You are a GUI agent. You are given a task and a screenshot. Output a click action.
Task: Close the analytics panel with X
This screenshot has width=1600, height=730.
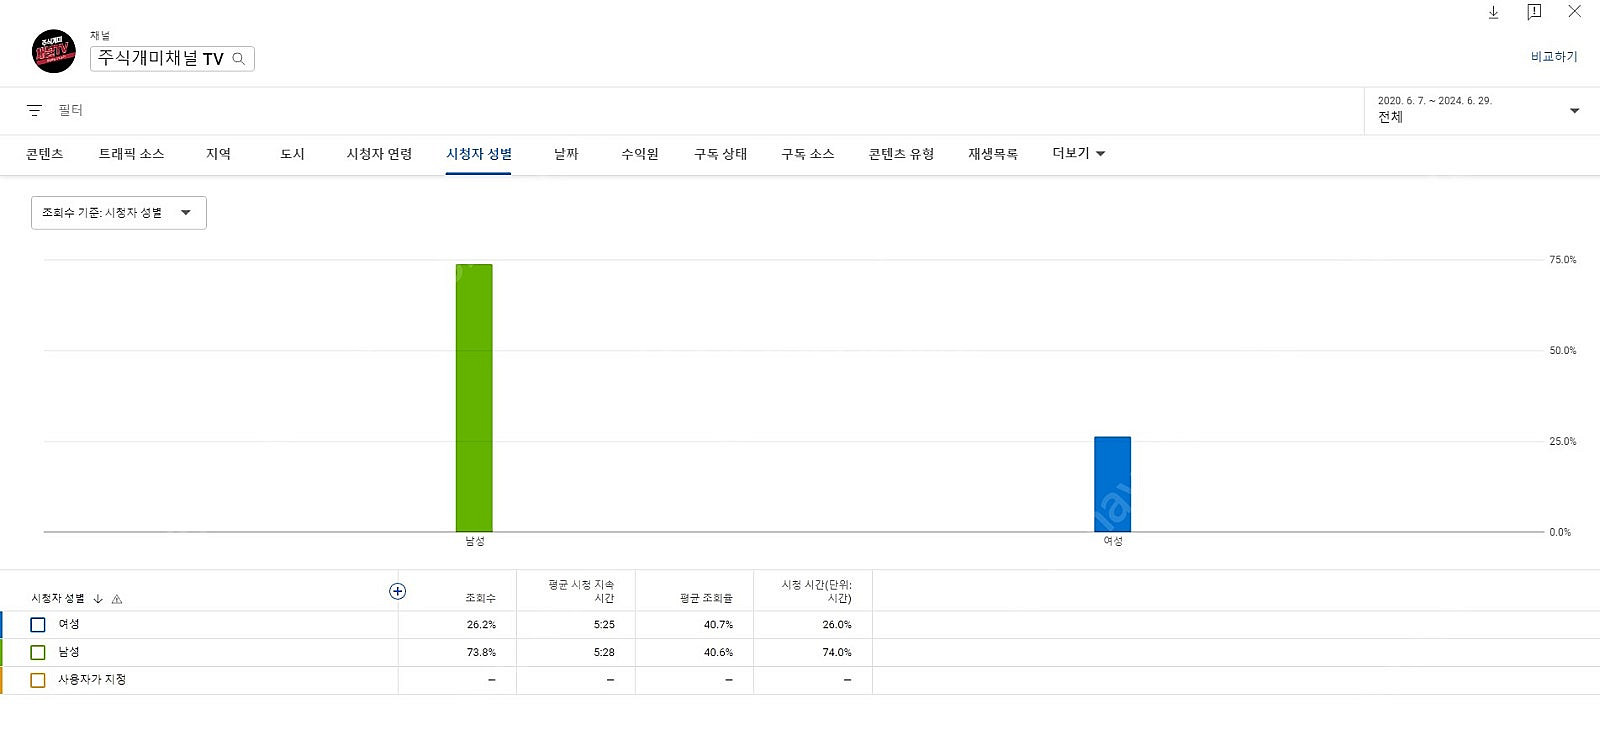point(1574,12)
